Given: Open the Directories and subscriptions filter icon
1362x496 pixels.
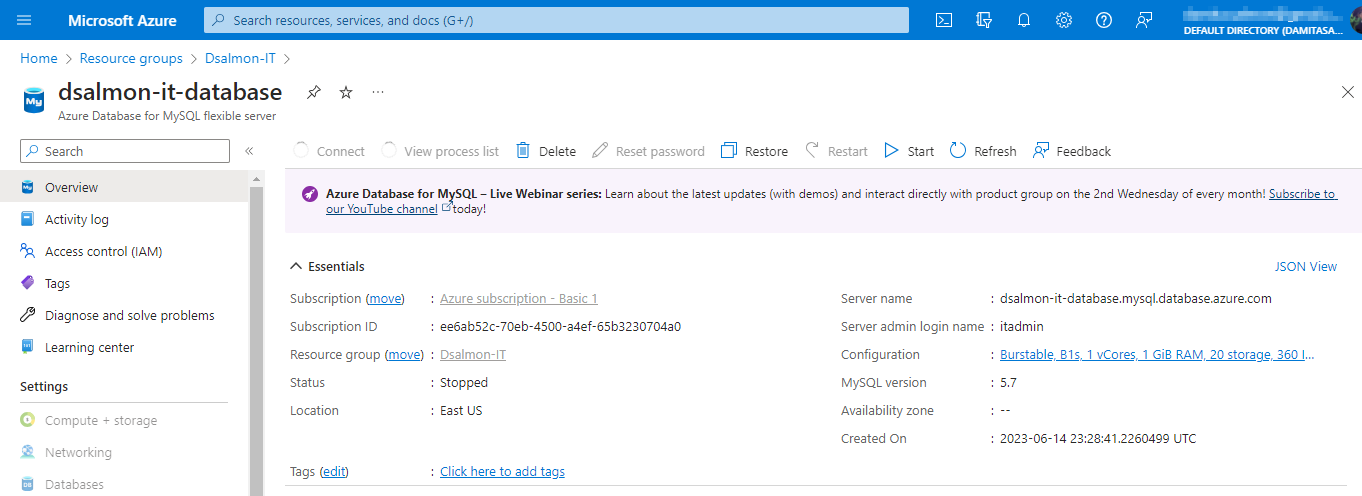Looking at the screenshot, I should coord(984,20).
